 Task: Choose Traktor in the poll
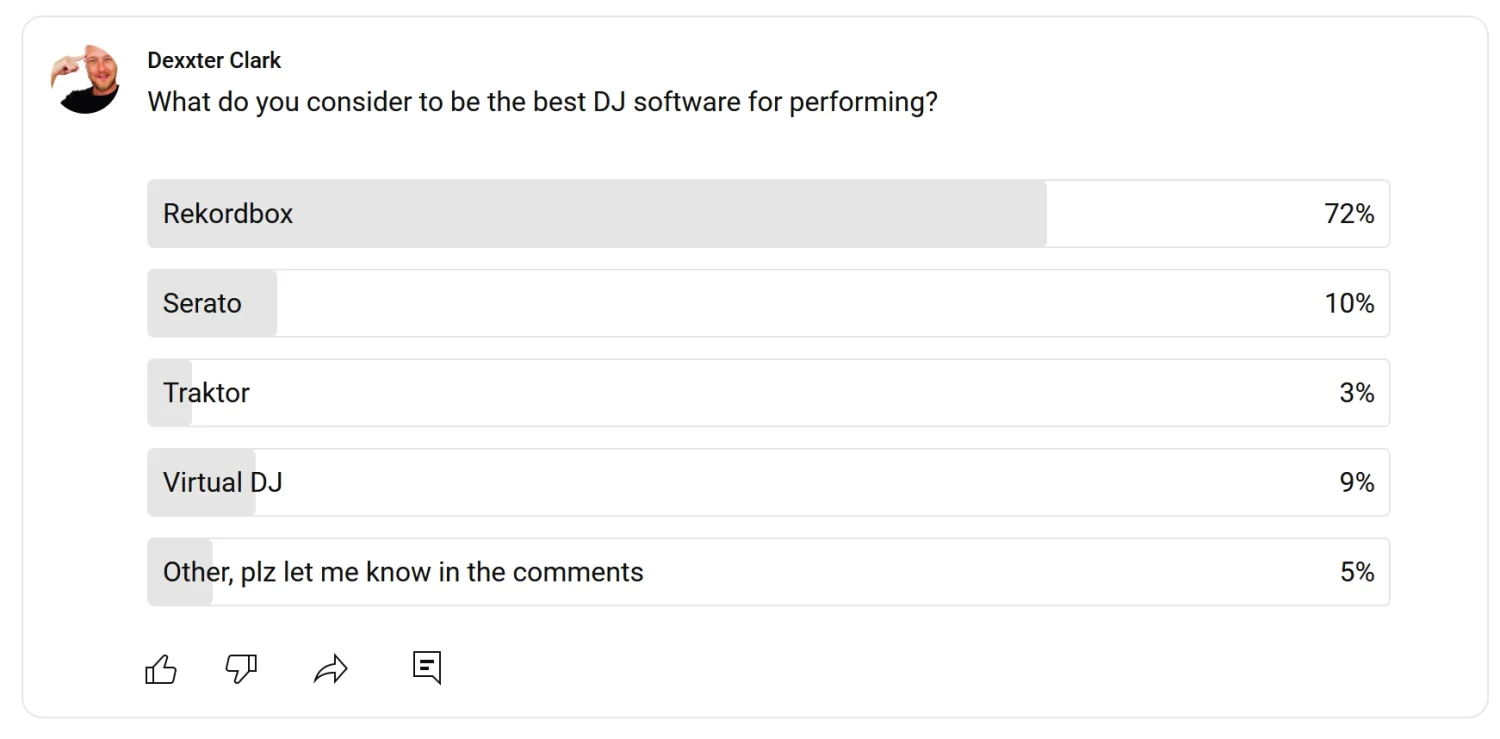tap(768, 393)
